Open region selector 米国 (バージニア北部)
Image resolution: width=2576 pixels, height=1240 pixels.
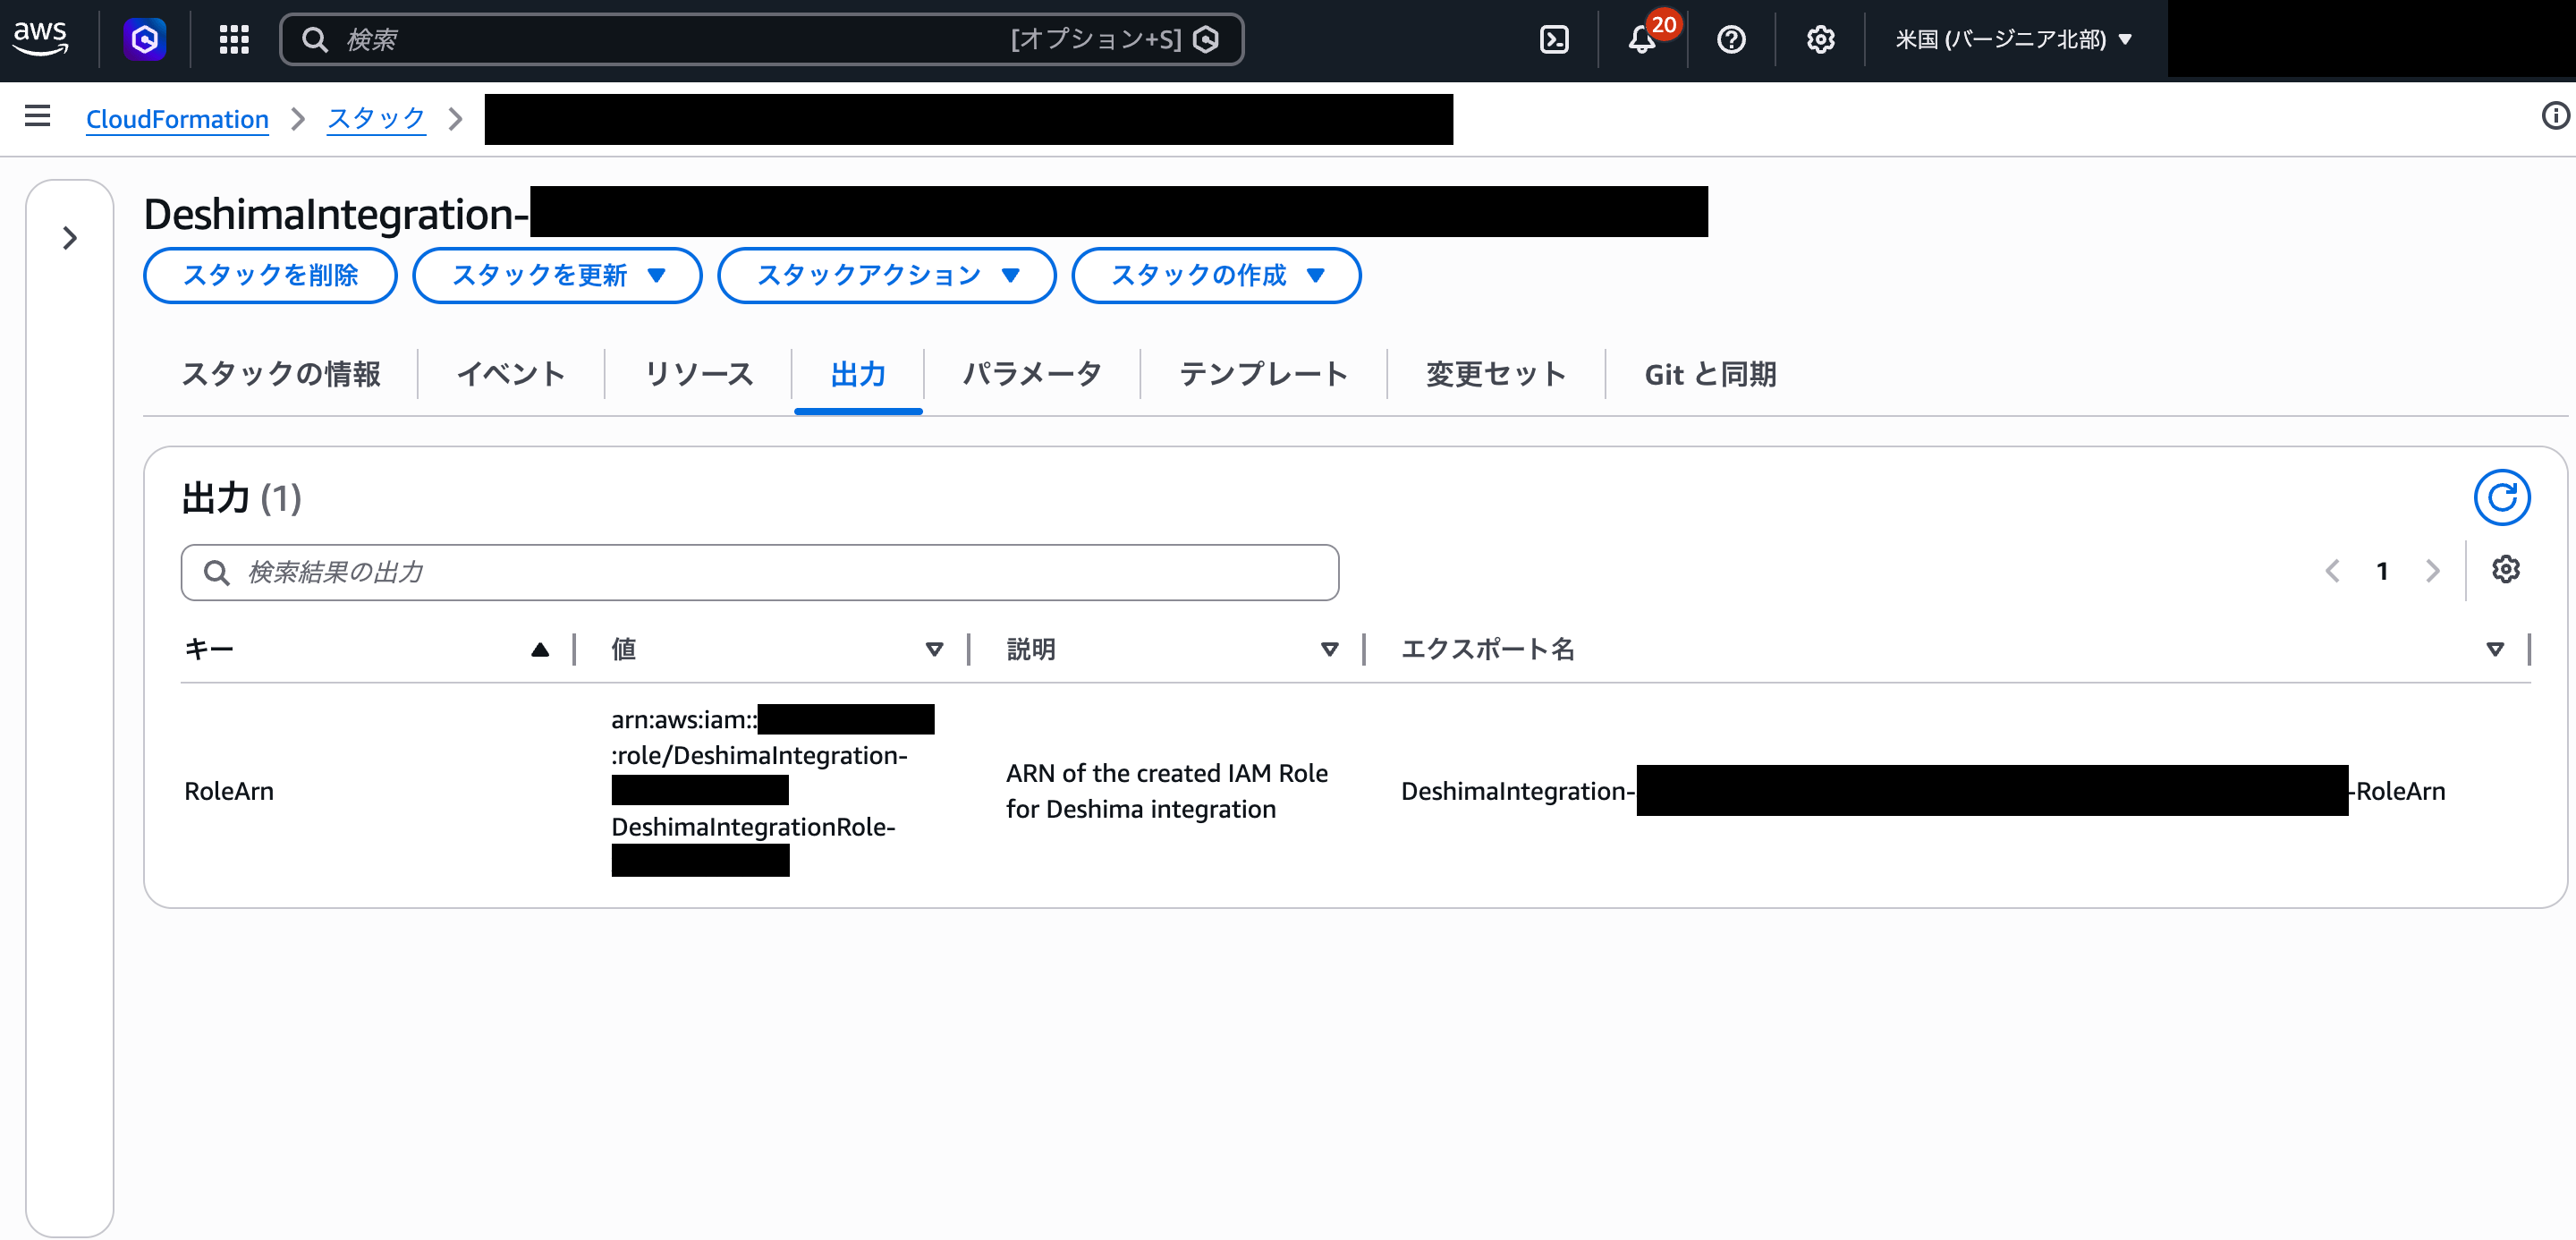pyautogui.click(x=2013, y=39)
